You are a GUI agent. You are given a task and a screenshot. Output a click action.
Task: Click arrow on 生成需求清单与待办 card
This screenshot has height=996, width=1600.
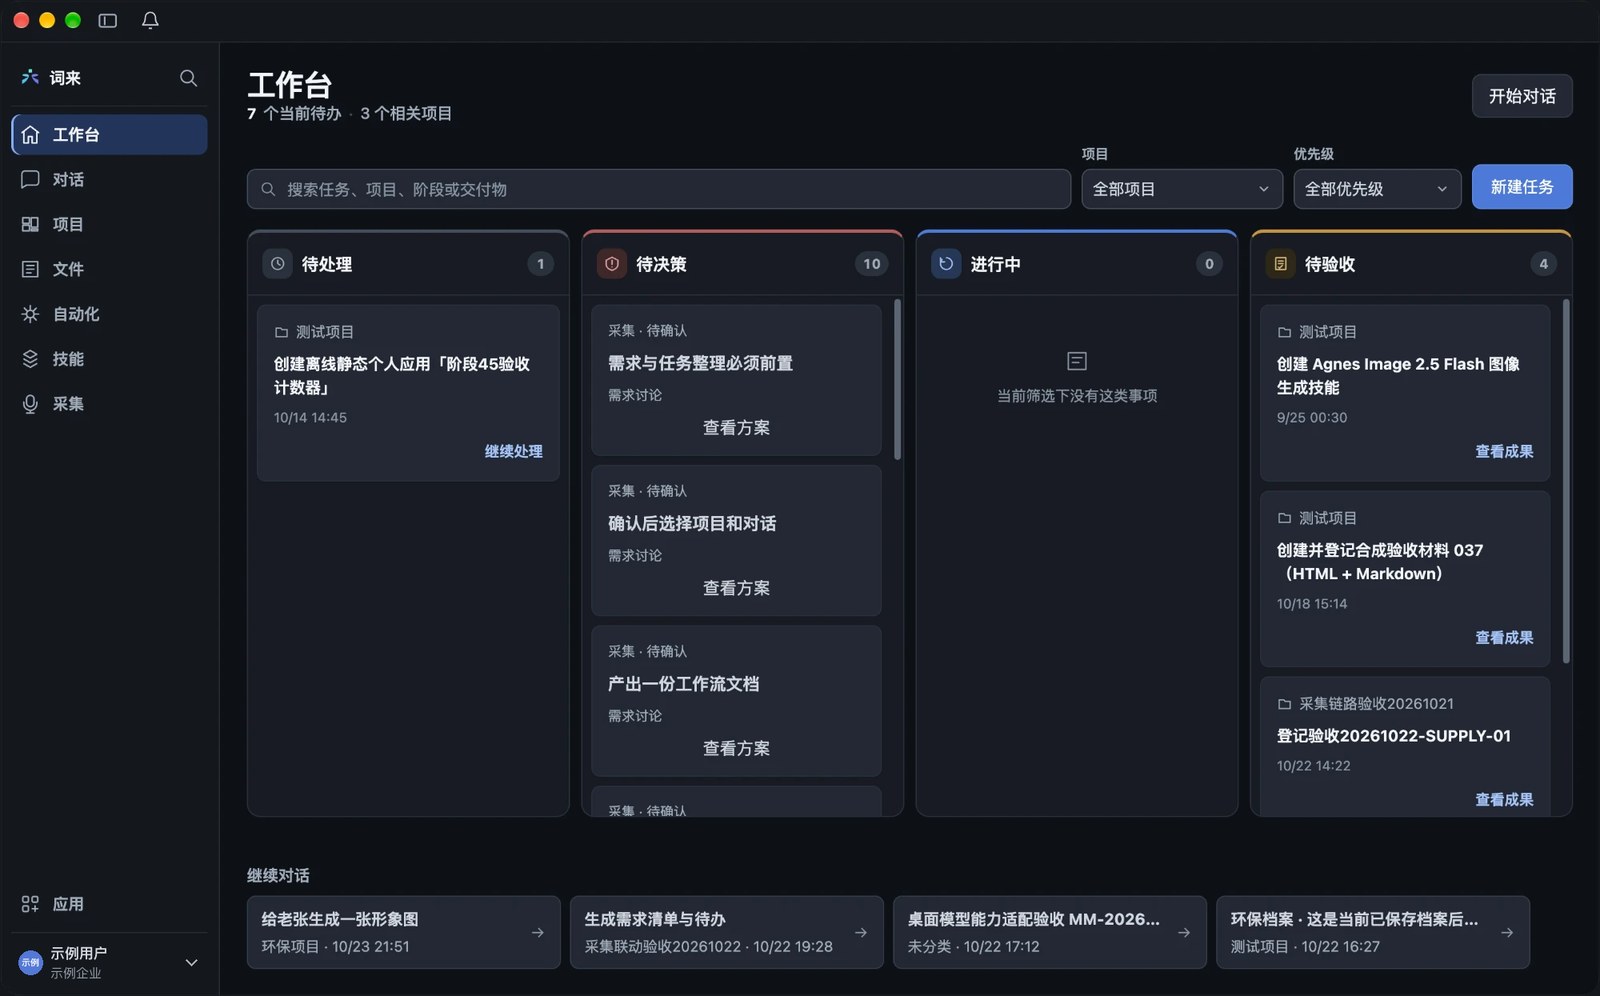[861, 932]
